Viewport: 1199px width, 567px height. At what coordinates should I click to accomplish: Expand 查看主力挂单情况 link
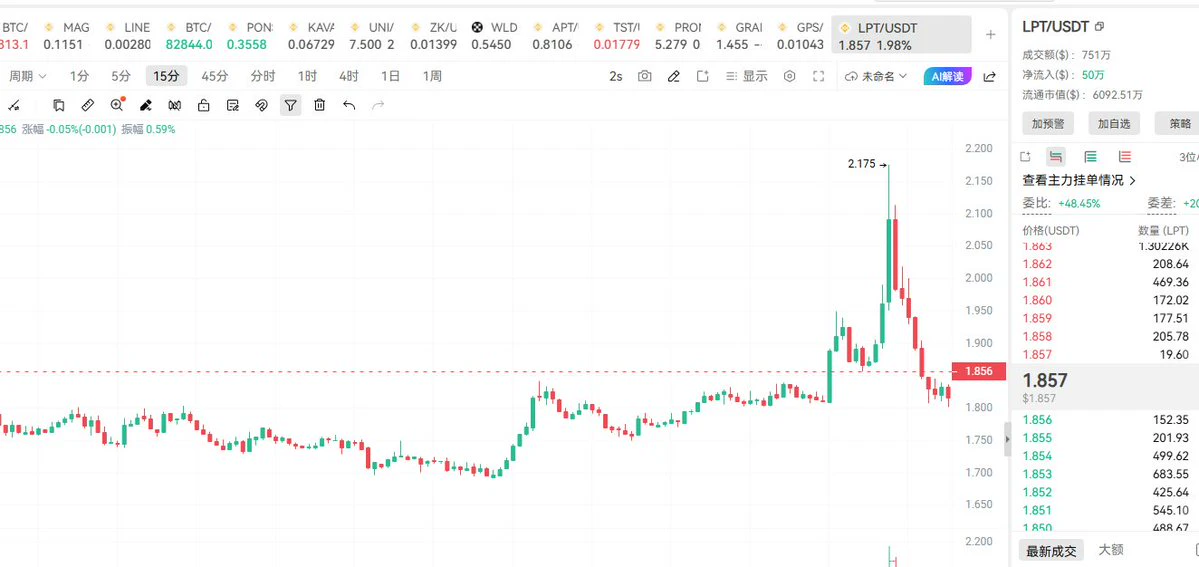pos(1080,181)
